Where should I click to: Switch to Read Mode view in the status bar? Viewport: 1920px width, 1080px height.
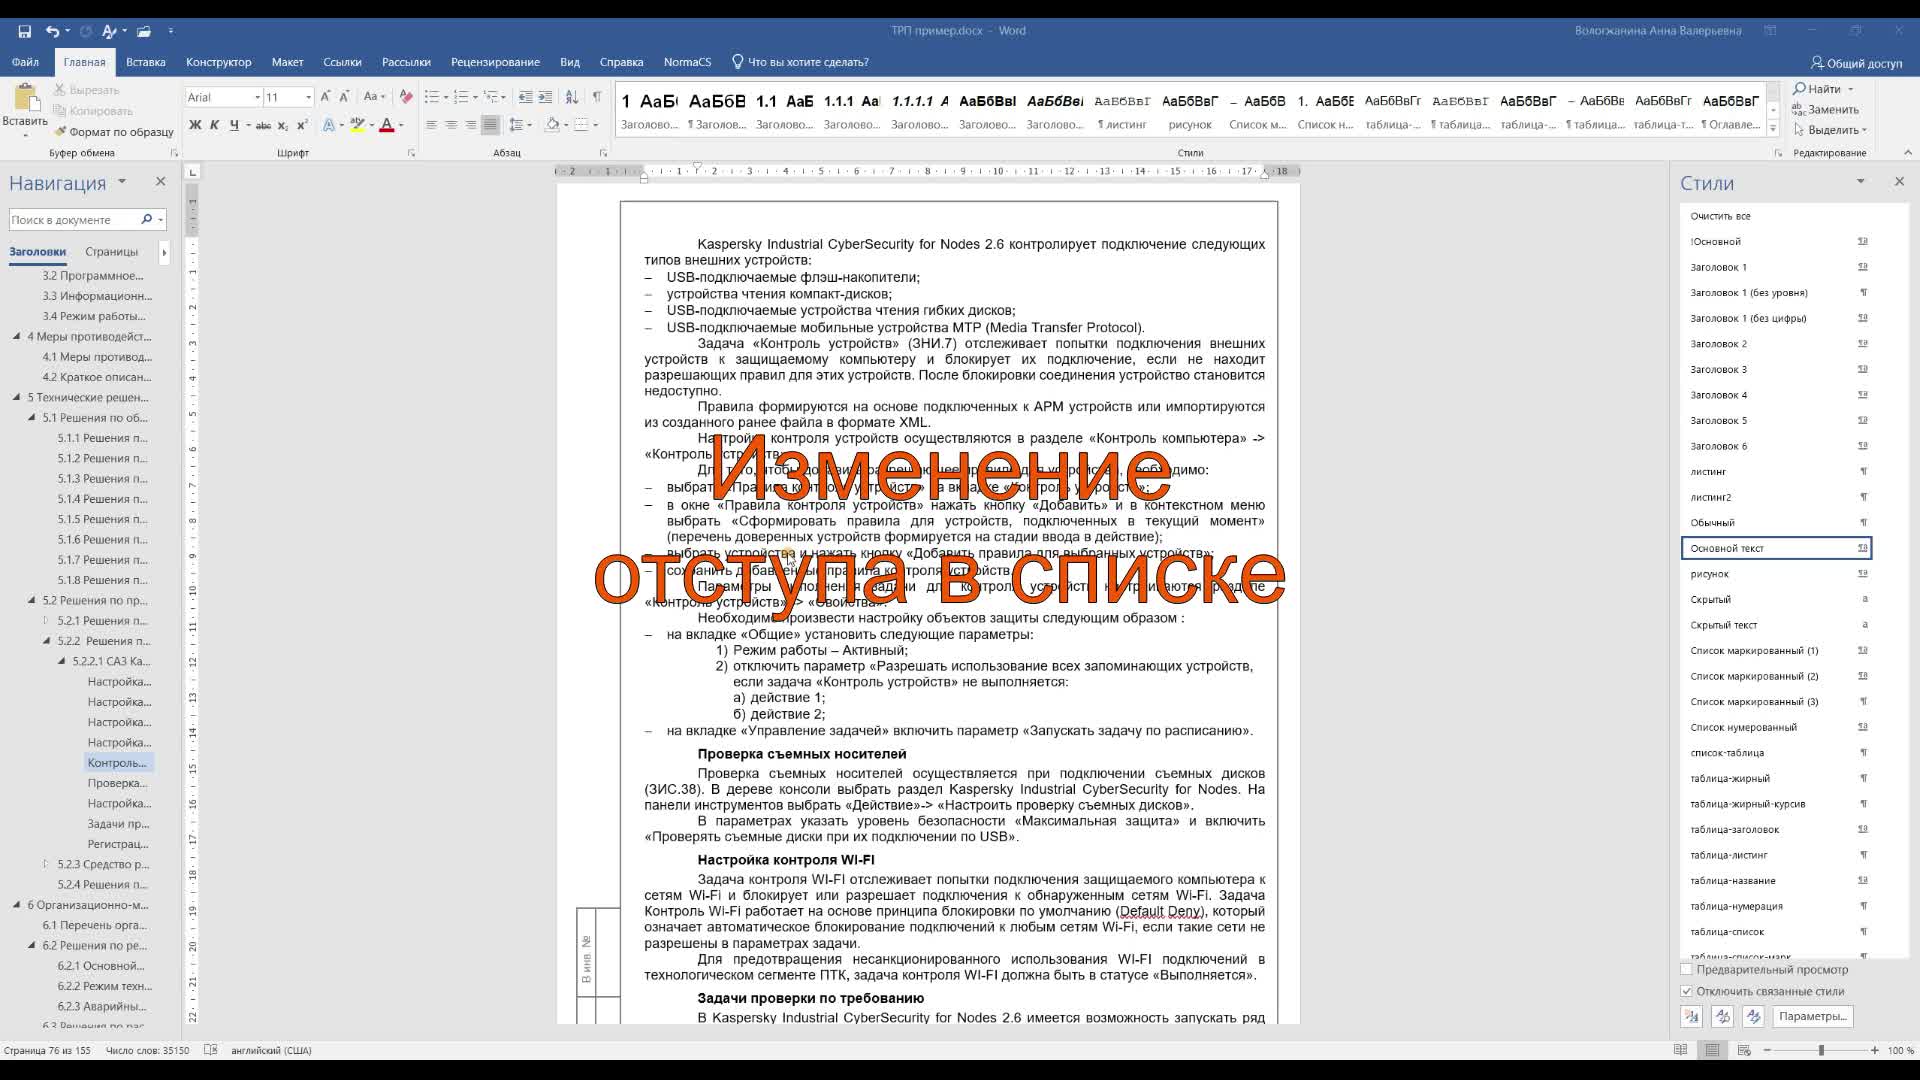coord(1681,1050)
